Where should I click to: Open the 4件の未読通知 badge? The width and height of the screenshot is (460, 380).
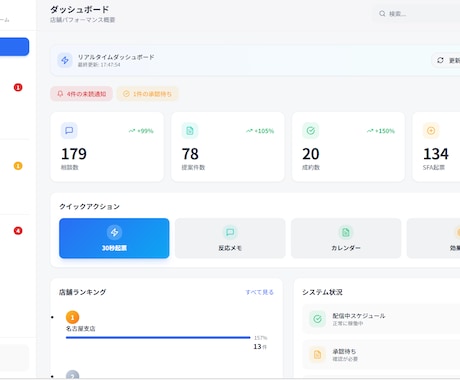tap(81, 94)
